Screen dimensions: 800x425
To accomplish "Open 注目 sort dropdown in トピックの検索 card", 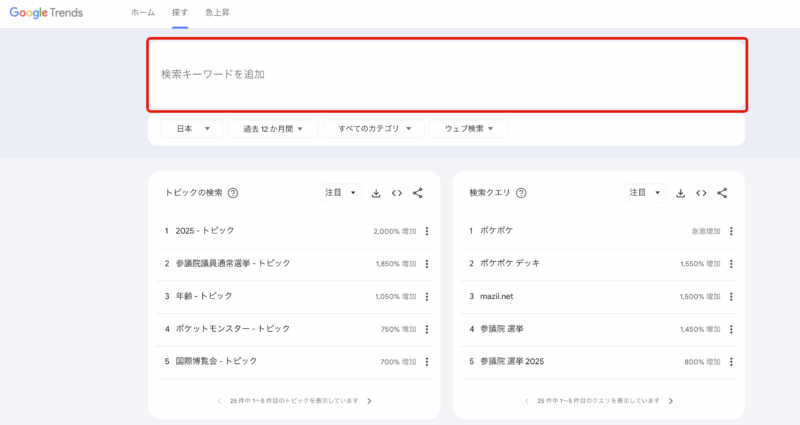I will (340, 193).
